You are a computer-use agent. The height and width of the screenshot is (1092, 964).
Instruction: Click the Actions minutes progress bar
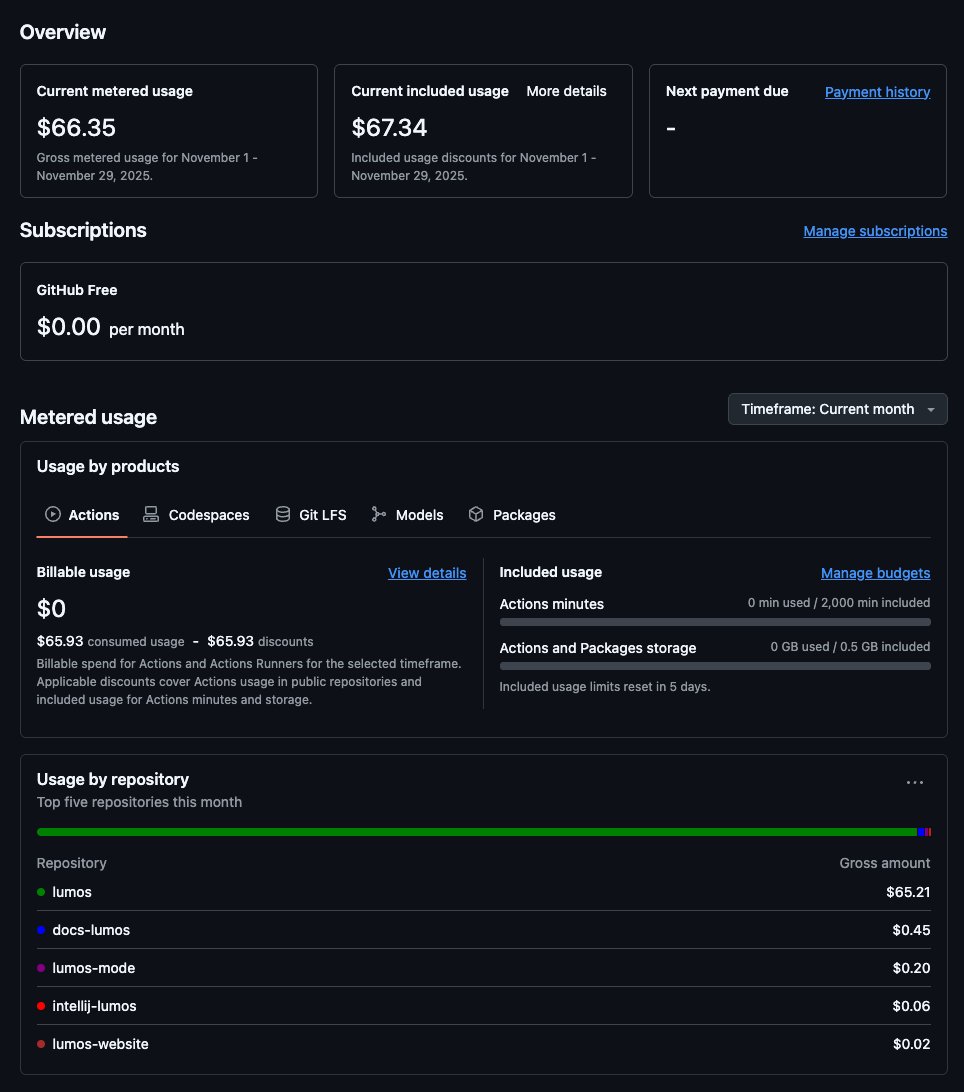click(x=715, y=622)
